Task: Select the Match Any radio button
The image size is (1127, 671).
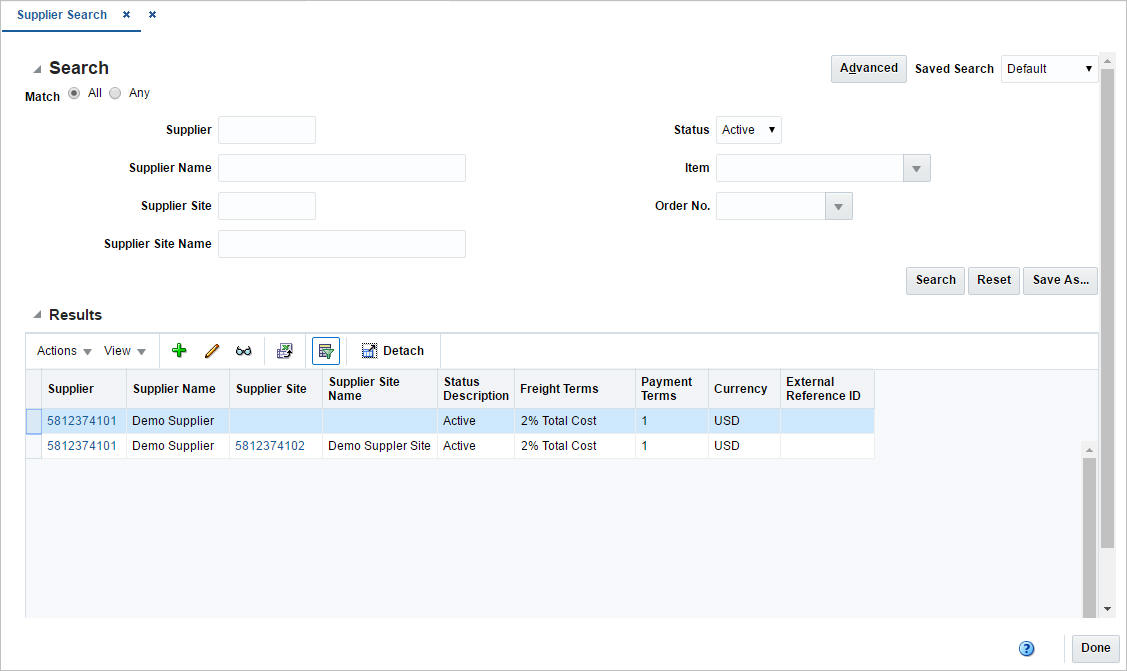Action: click(115, 92)
